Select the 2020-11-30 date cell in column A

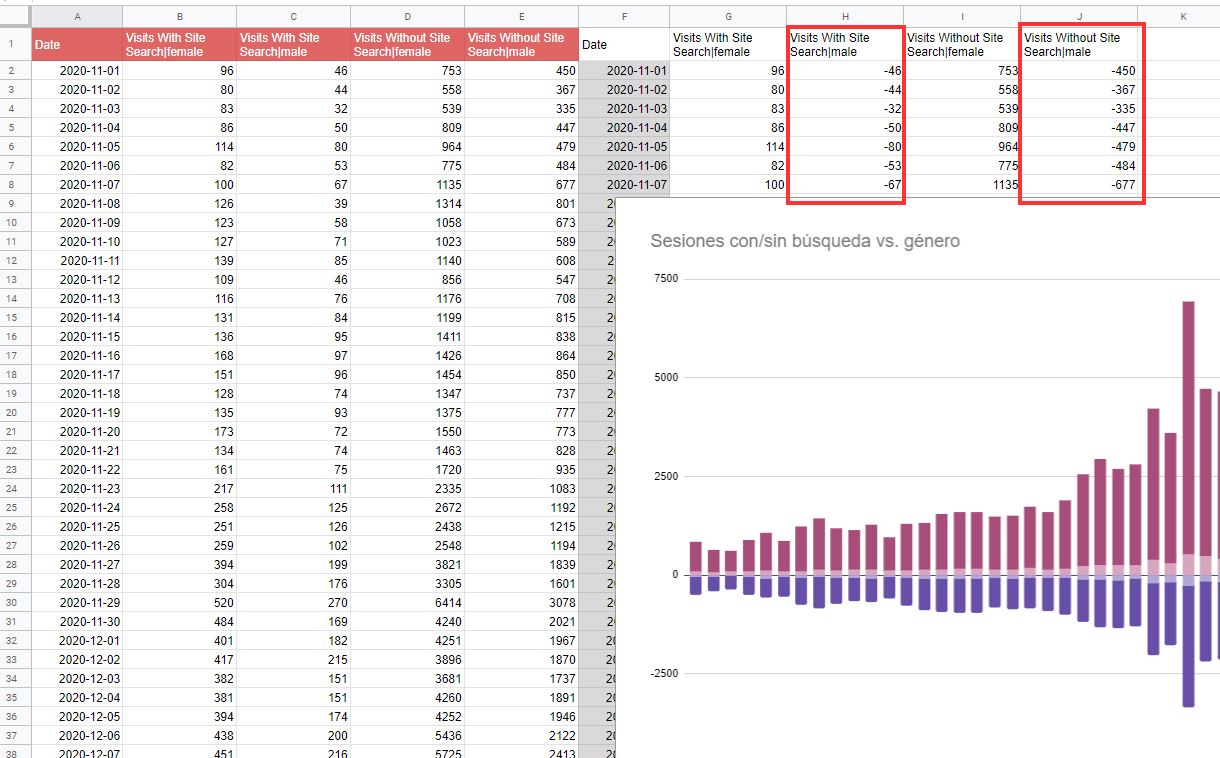point(77,622)
